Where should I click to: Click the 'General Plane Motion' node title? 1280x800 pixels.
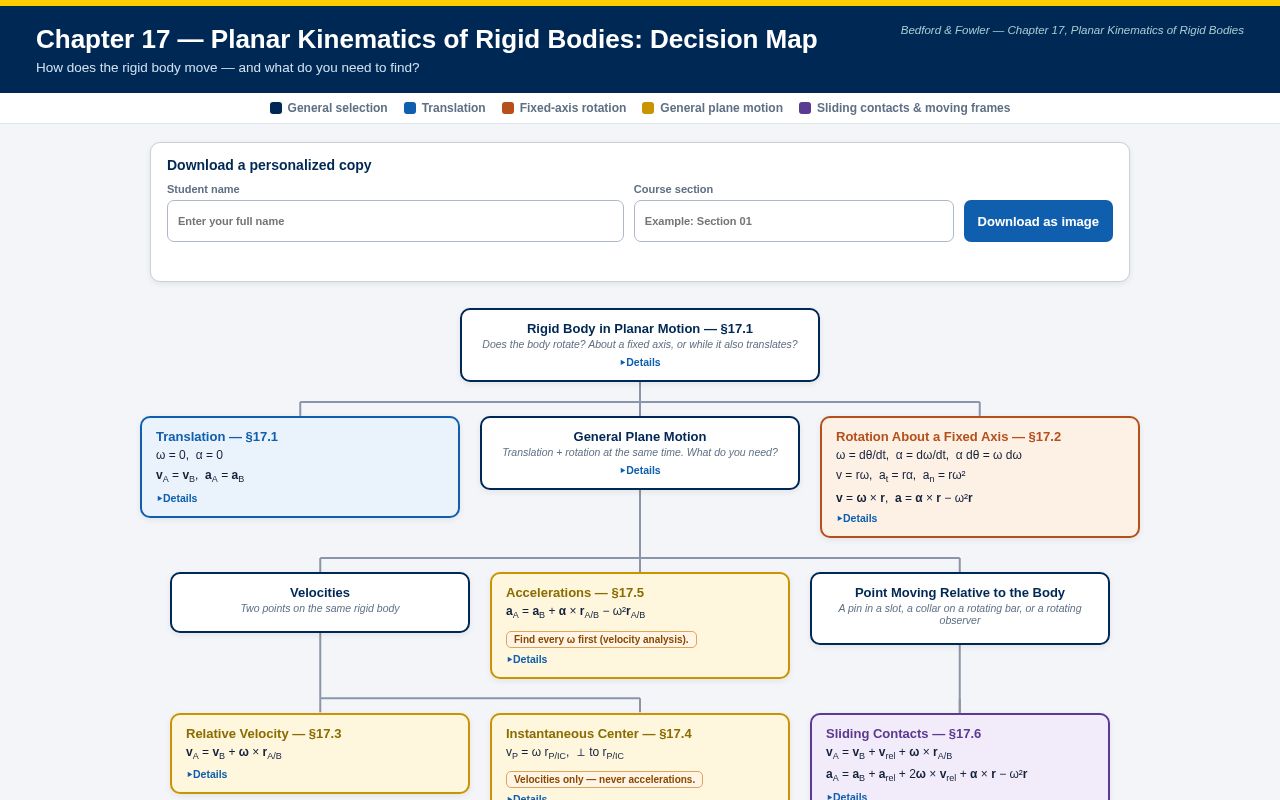point(640,437)
